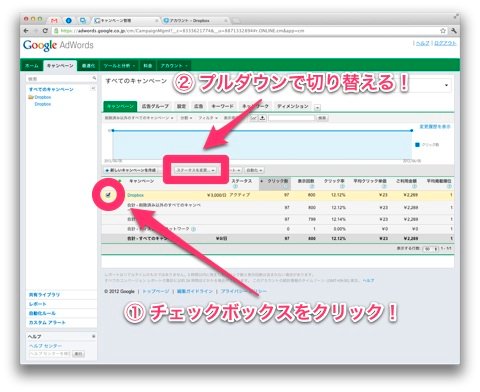
Task: Open the 自動化 dropdown button
Action: point(254,170)
